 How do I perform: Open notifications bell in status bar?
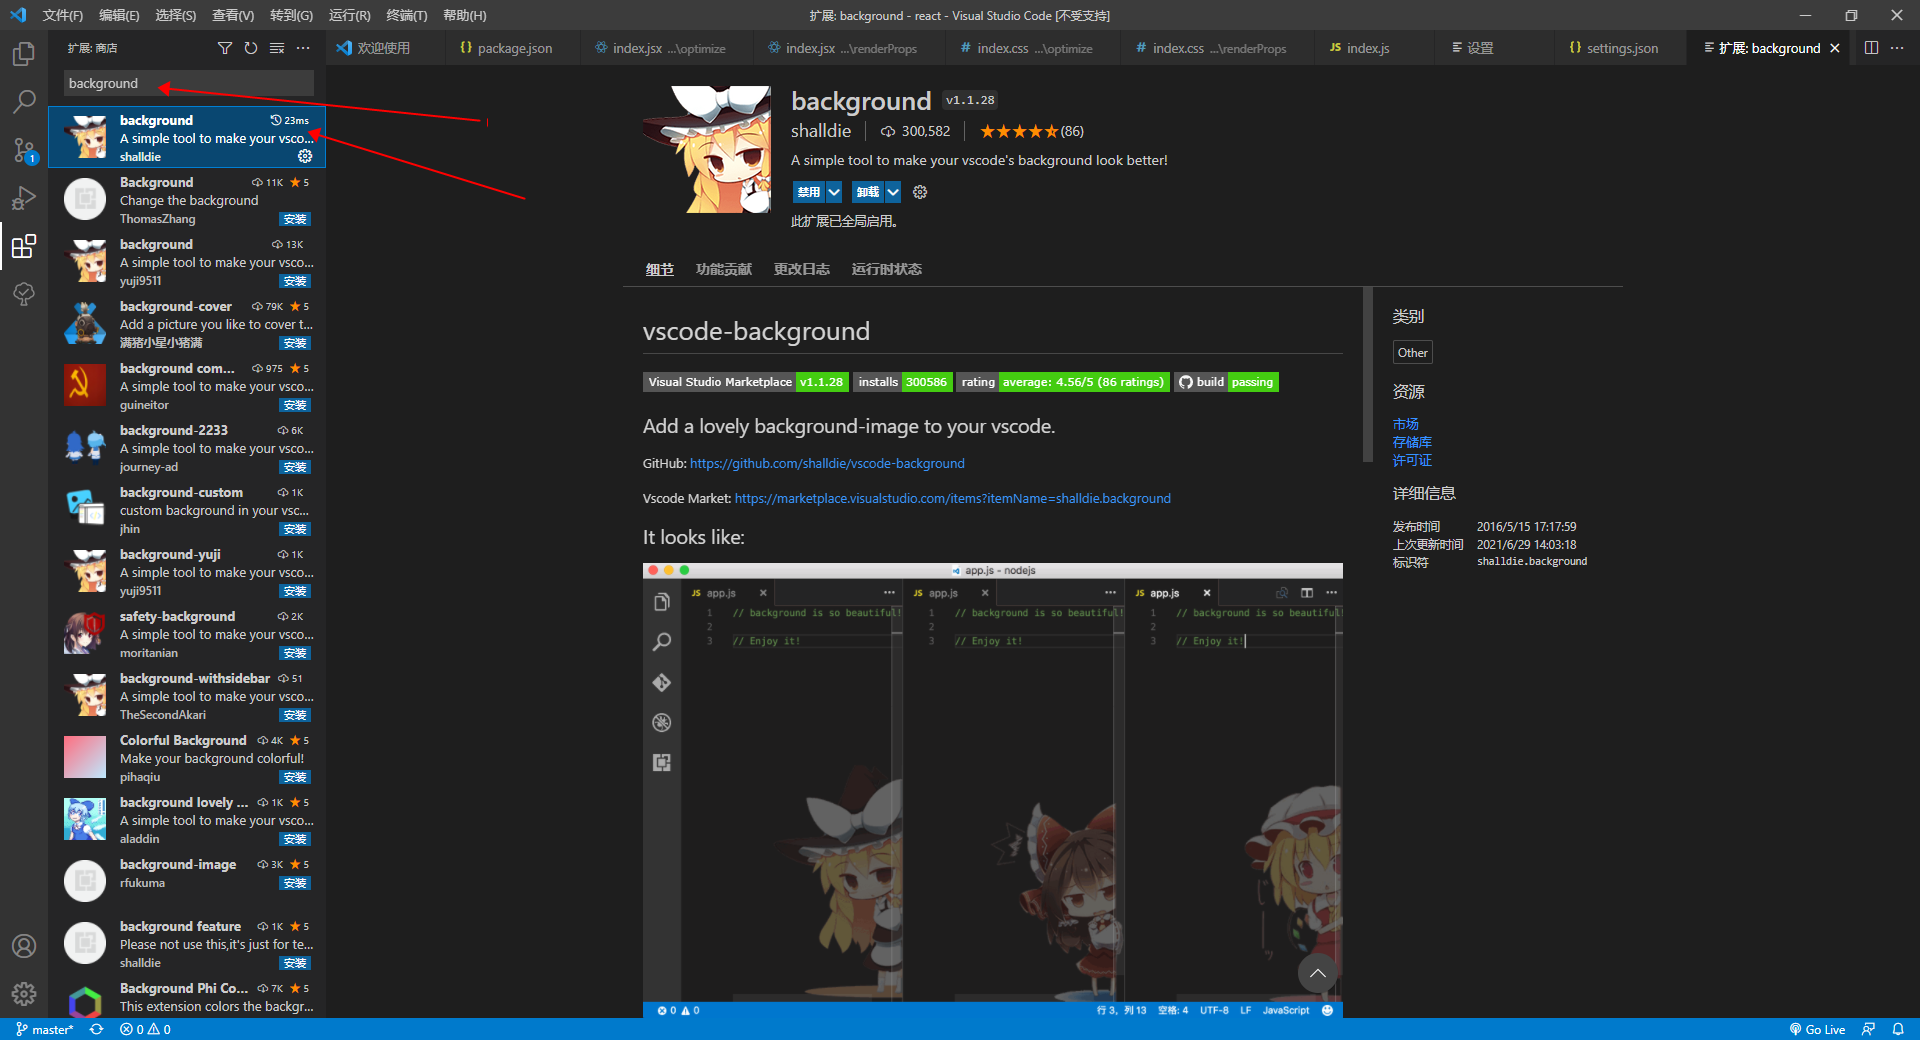click(x=1898, y=1029)
